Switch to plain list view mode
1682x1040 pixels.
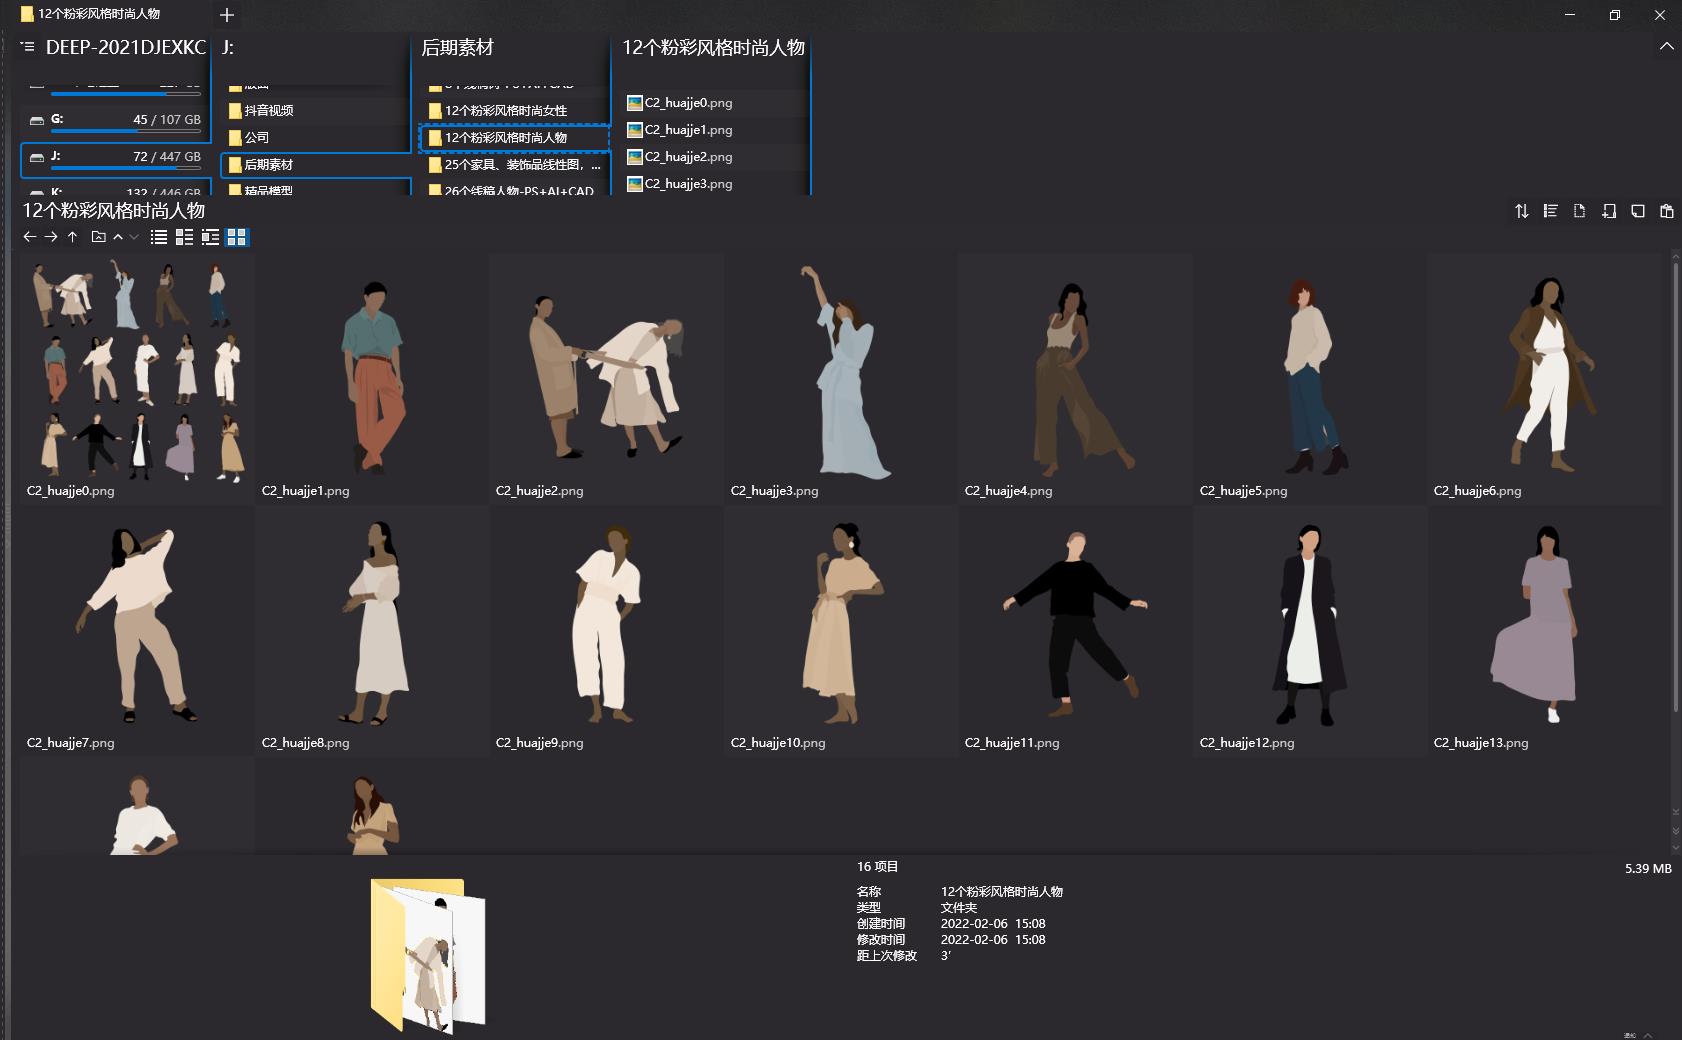click(x=158, y=237)
